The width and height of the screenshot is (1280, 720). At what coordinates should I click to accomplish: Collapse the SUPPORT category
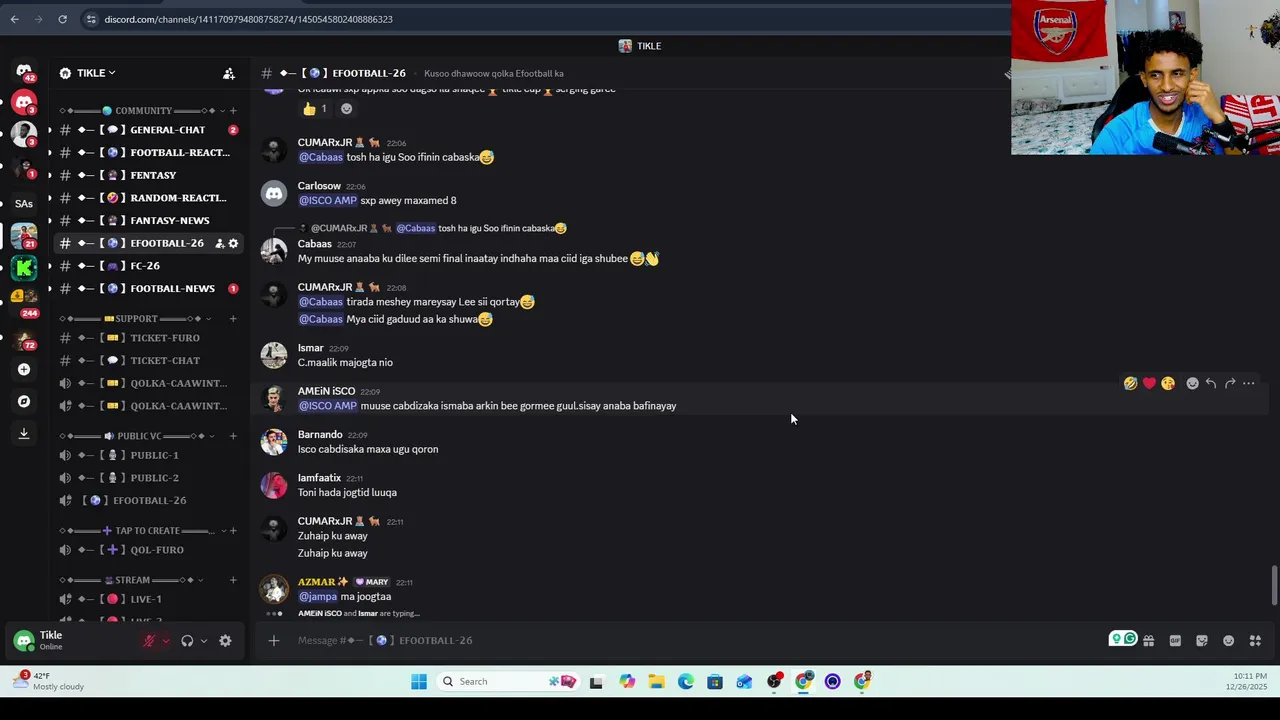pos(136,319)
